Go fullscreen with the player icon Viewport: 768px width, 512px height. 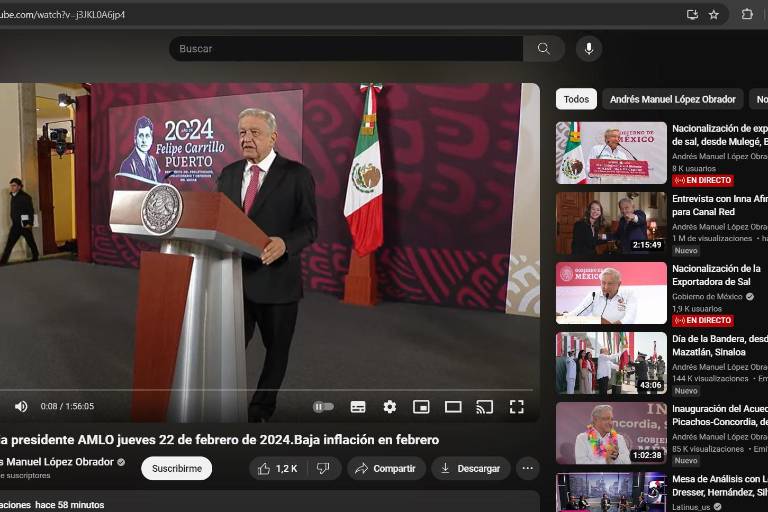pos(517,407)
